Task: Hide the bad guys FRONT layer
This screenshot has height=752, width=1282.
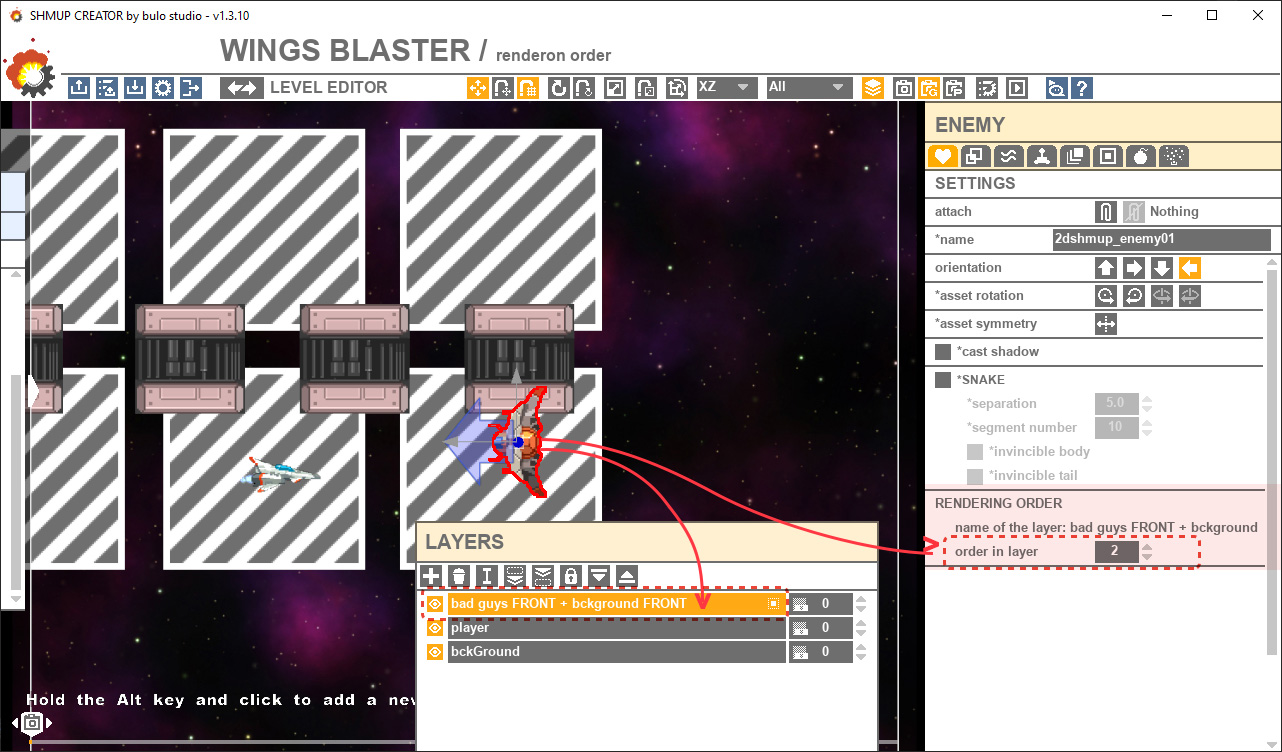Action: coord(435,604)
